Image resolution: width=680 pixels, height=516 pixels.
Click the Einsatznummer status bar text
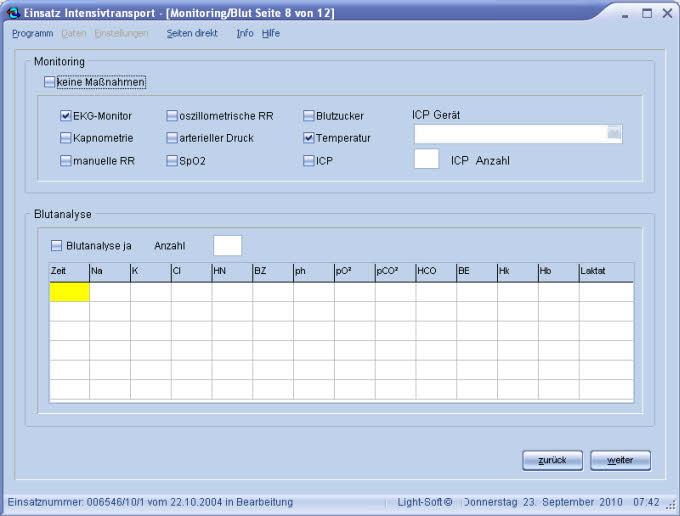pyautogui.click(x=150, y=502)
